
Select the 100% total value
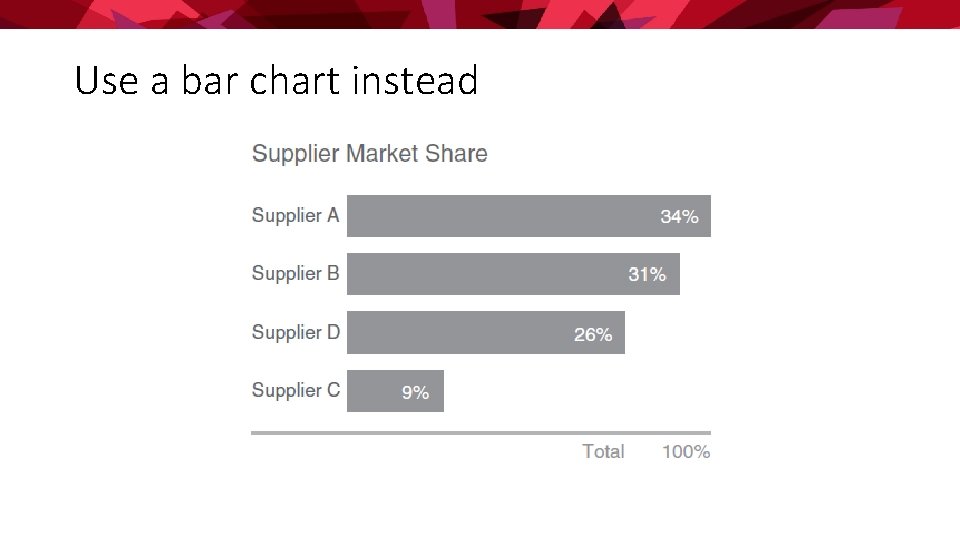coord(686,451)
